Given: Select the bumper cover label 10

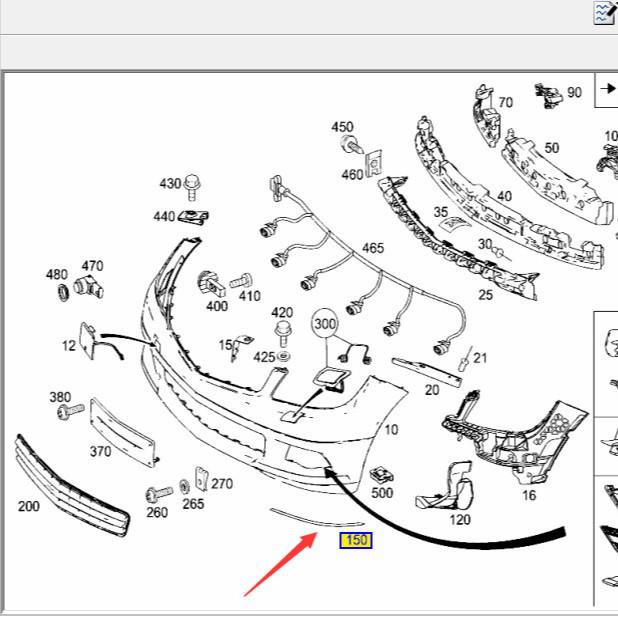Looking at the screenshot, I should tap(391, 430).
